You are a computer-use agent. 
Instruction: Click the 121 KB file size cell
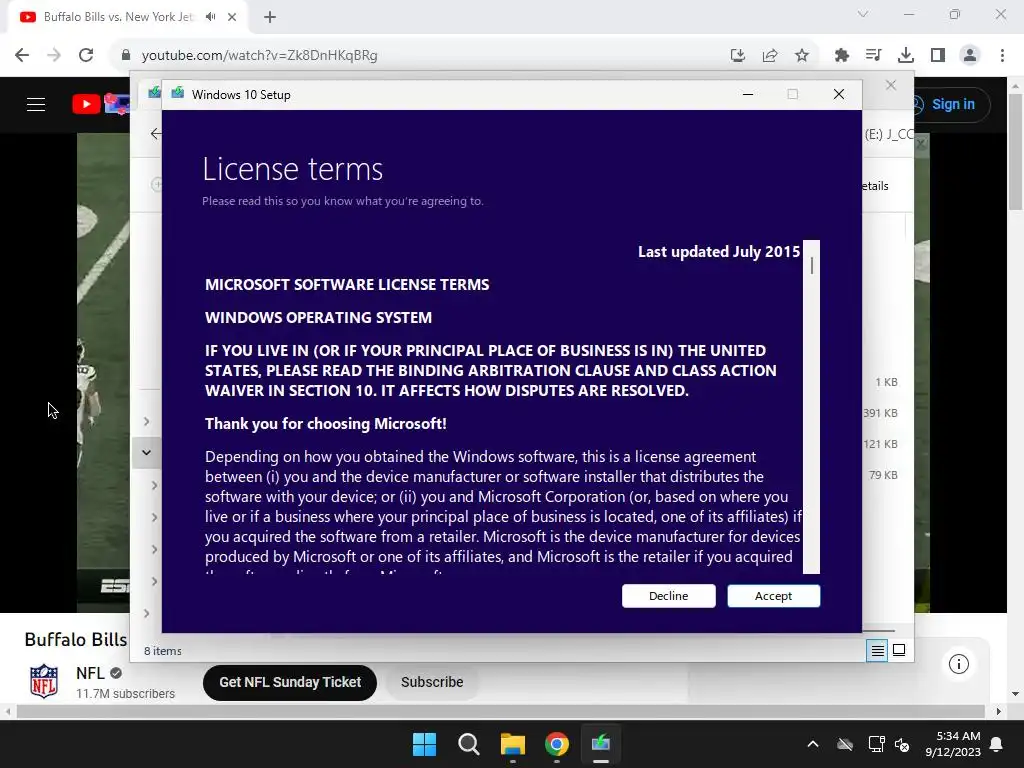(880, 444)
